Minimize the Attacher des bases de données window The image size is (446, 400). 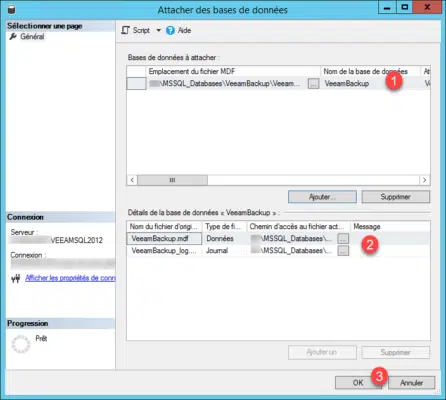pos(387,7)
